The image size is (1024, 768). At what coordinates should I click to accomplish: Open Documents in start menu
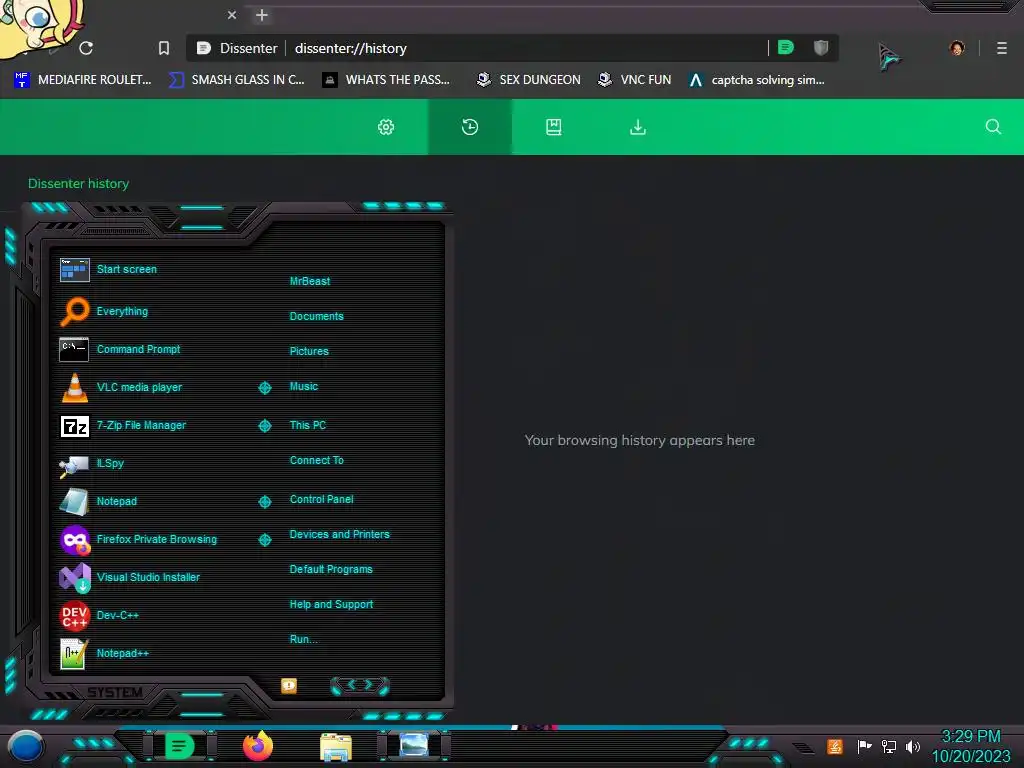tap(316, 316)
